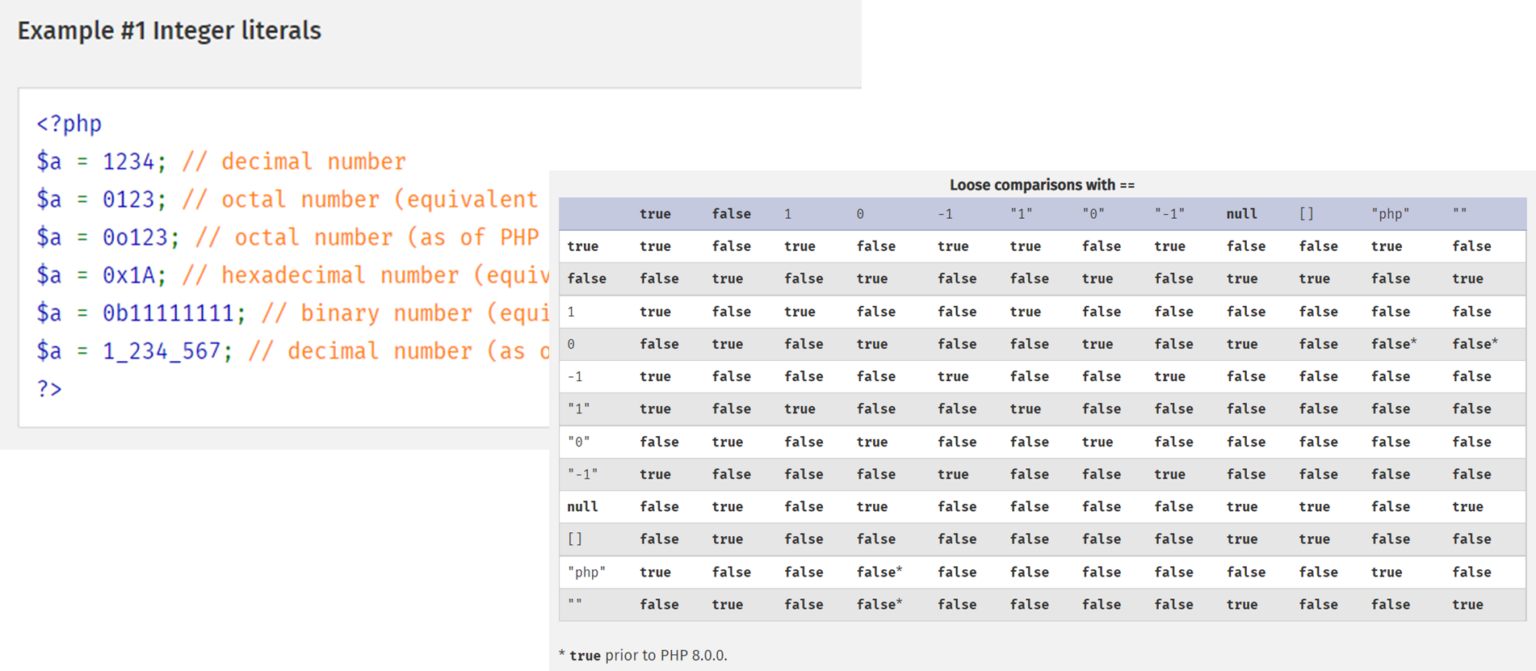The width and height of the screenshot is (1536, 671).
Task: Click the "null" column header in the table
Action: [1241, 214]
